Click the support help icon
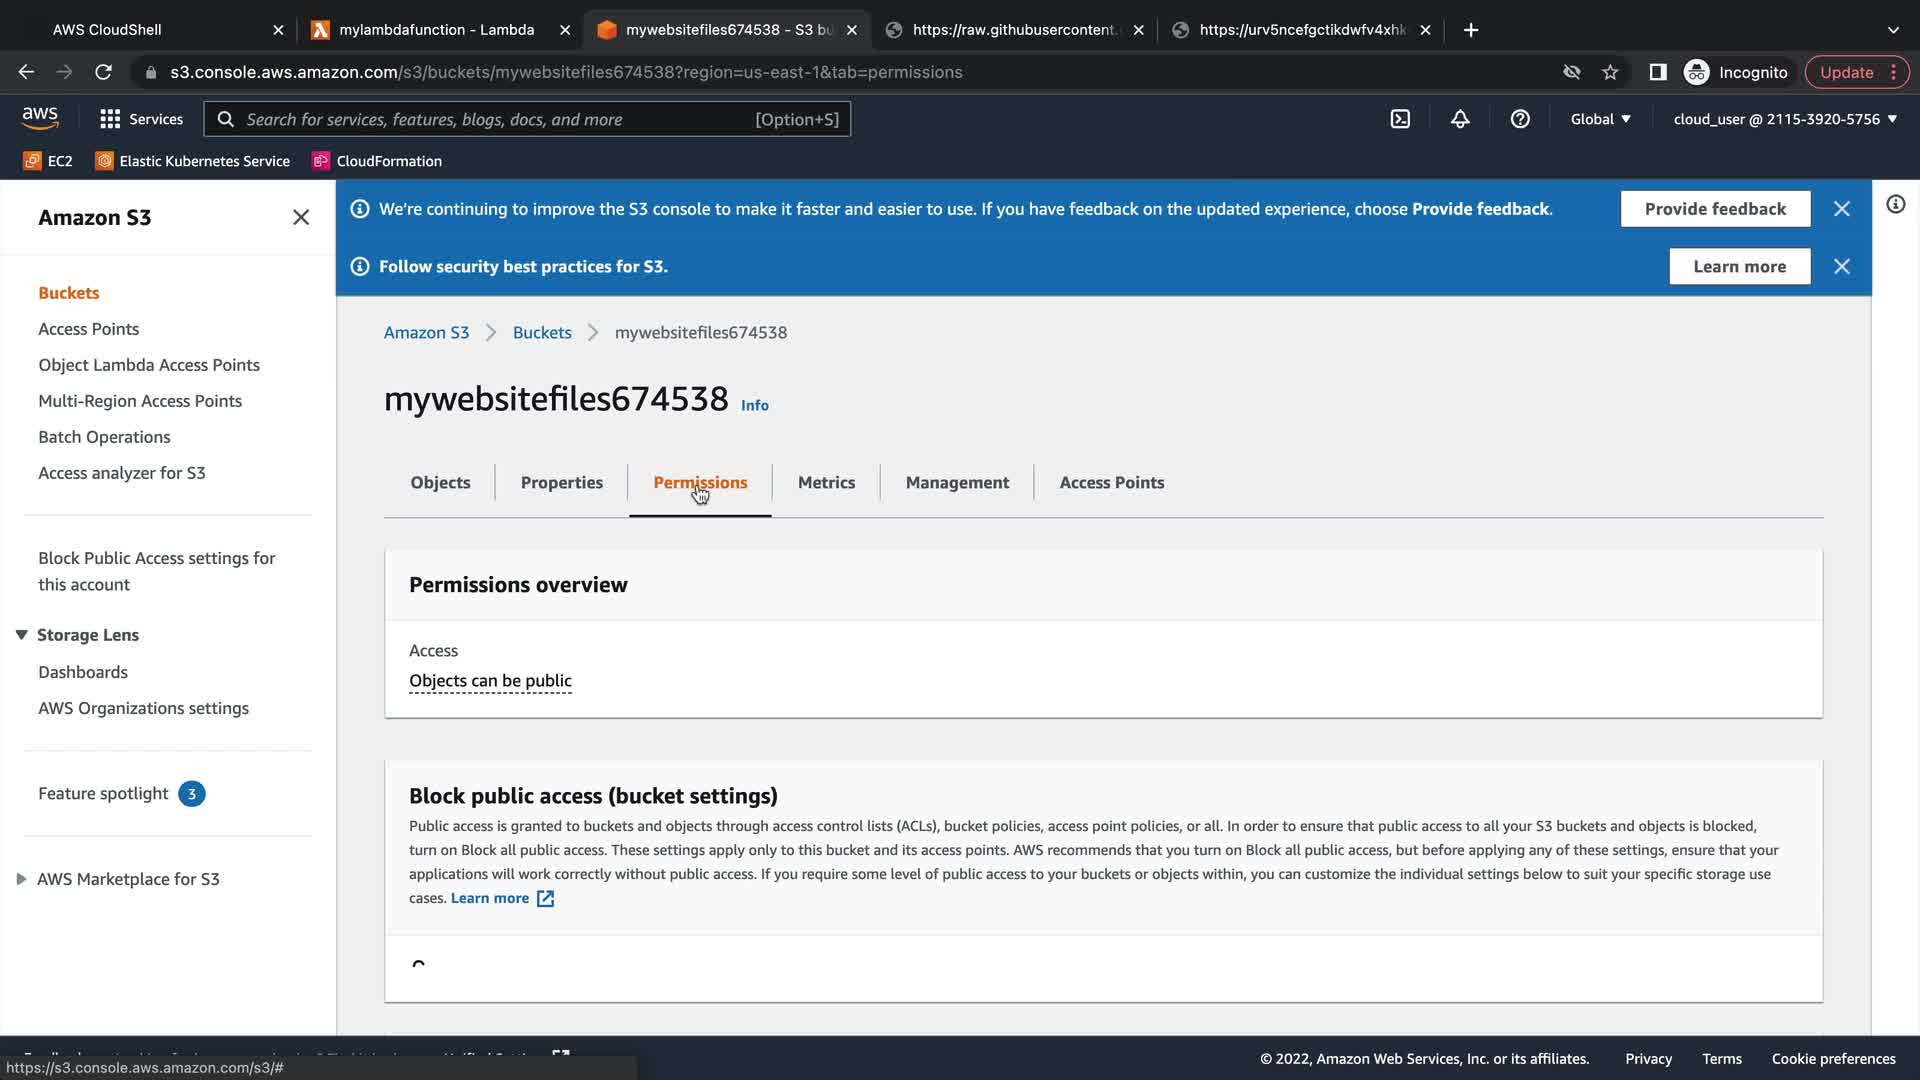Image resolution: width=1920 pixels, height=1080 pixels. (x=1520, y=119)
